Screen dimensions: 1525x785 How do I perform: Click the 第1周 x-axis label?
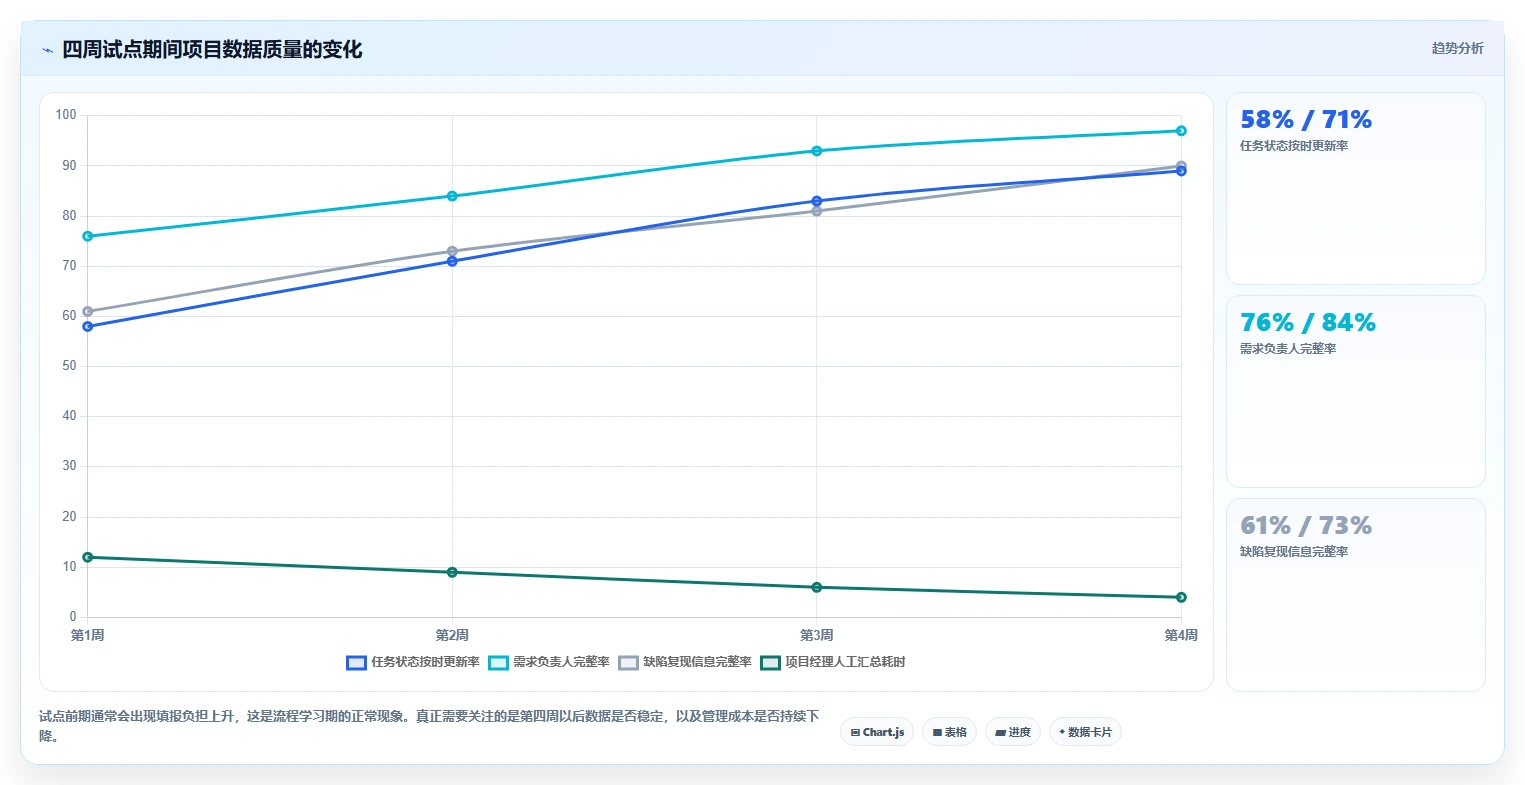pyautogui.click(x=88, y=635)
